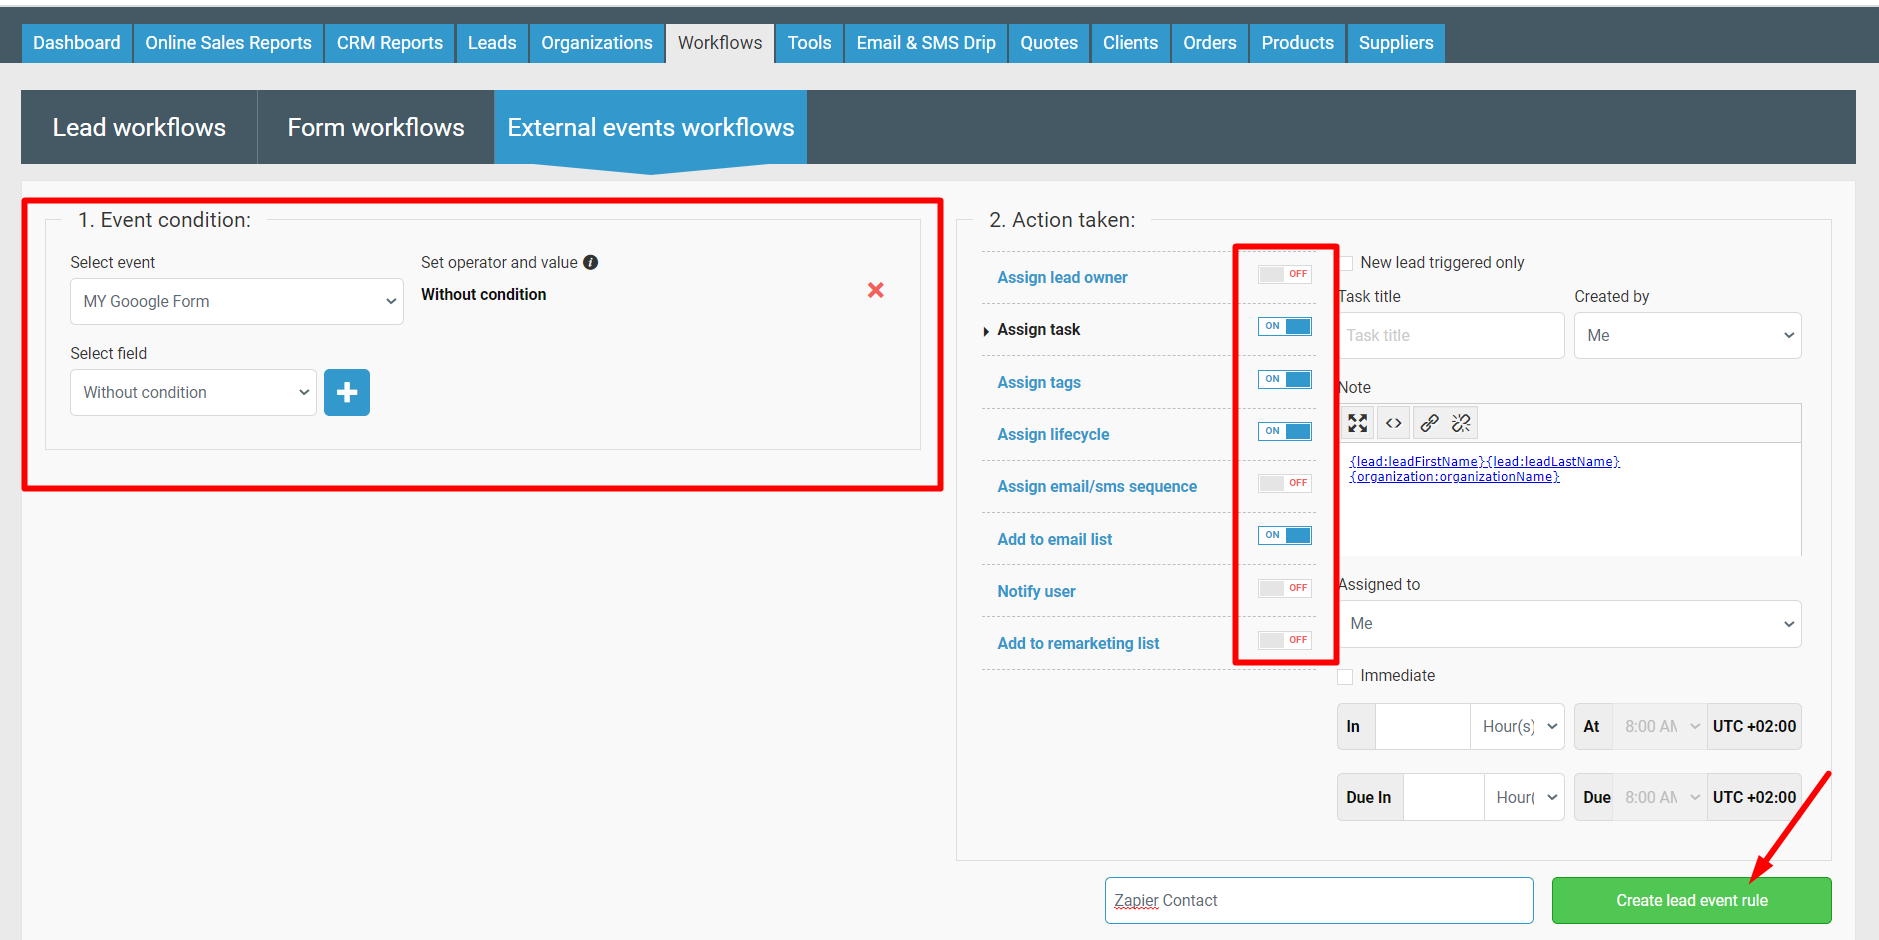Open the Orders tab
The width and height of the screenshot is (1879, 940).
pyautogui.click(x=1209, y=43)
